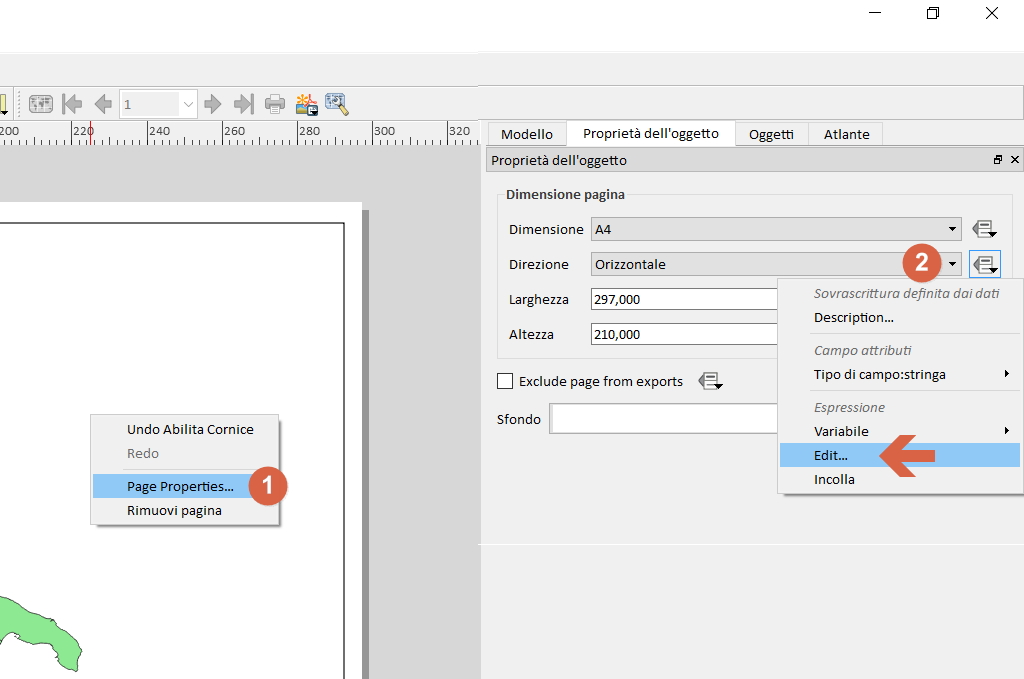
Task: Jump to last atlas feature
Action: [x=243, y=103]
